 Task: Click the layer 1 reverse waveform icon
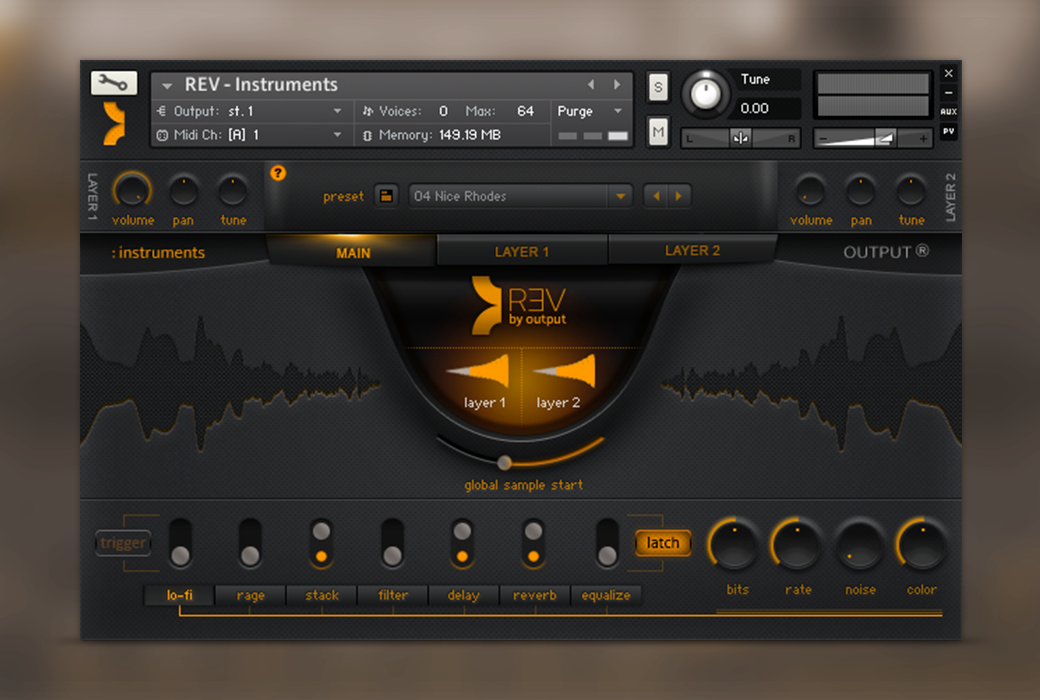[x=478, y=371]
